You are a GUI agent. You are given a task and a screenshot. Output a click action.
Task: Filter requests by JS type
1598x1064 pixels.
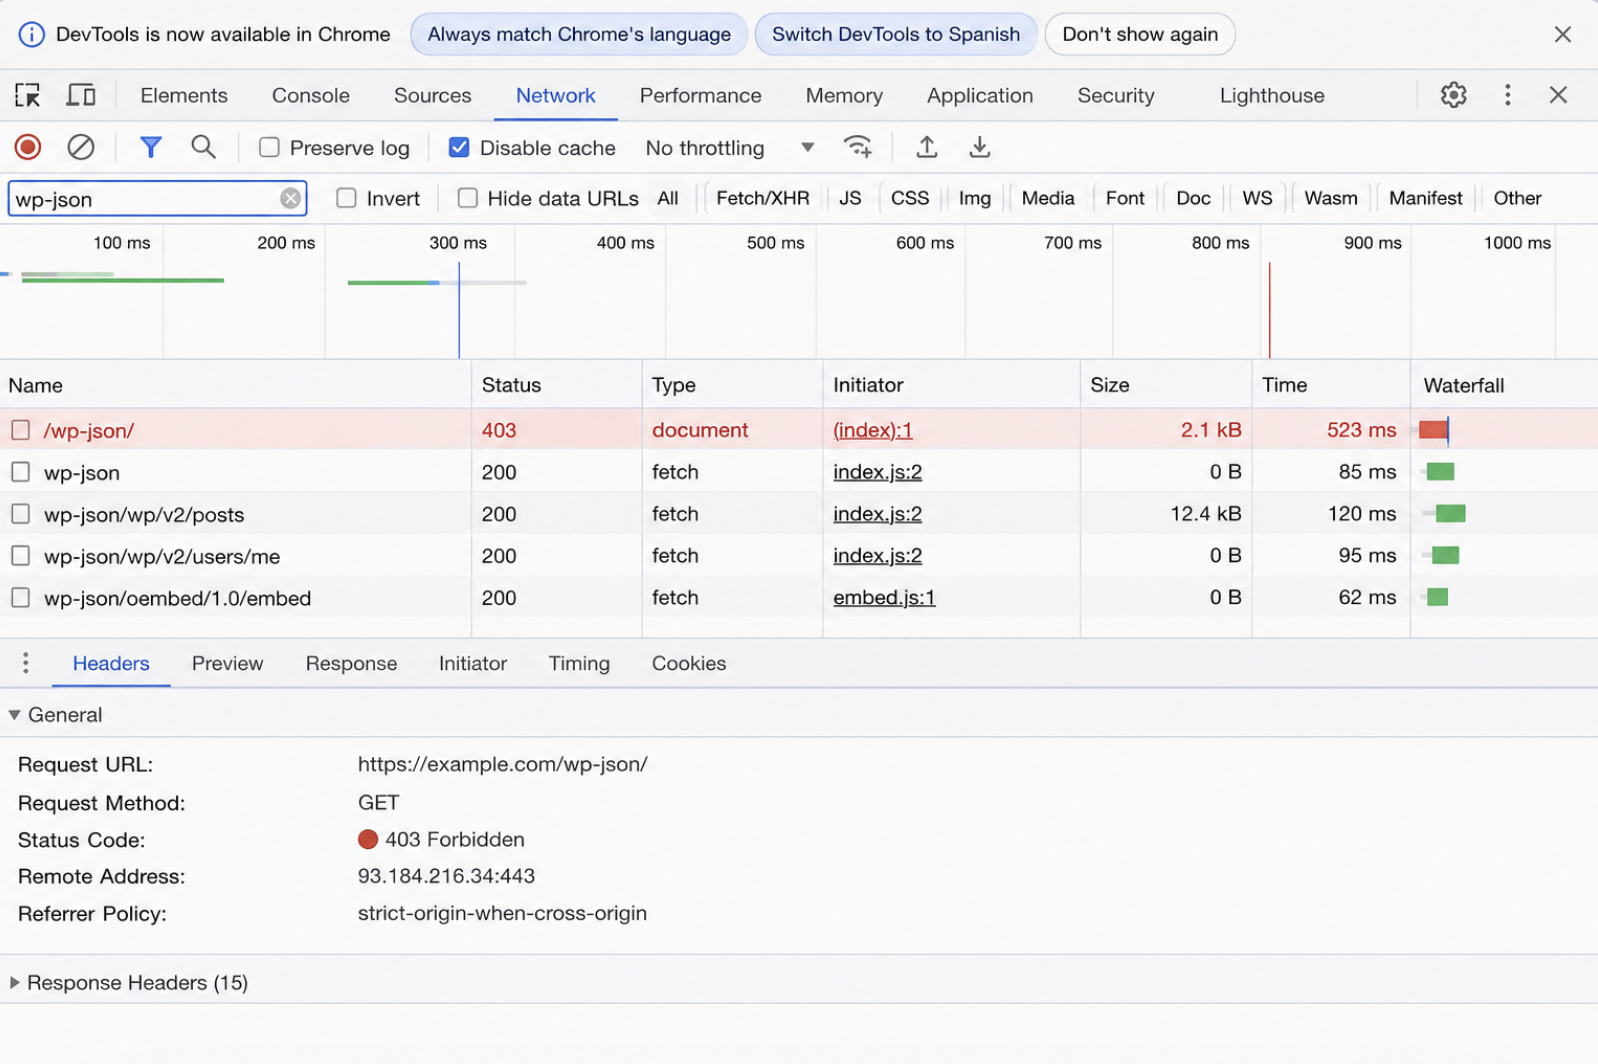point(850,198)
